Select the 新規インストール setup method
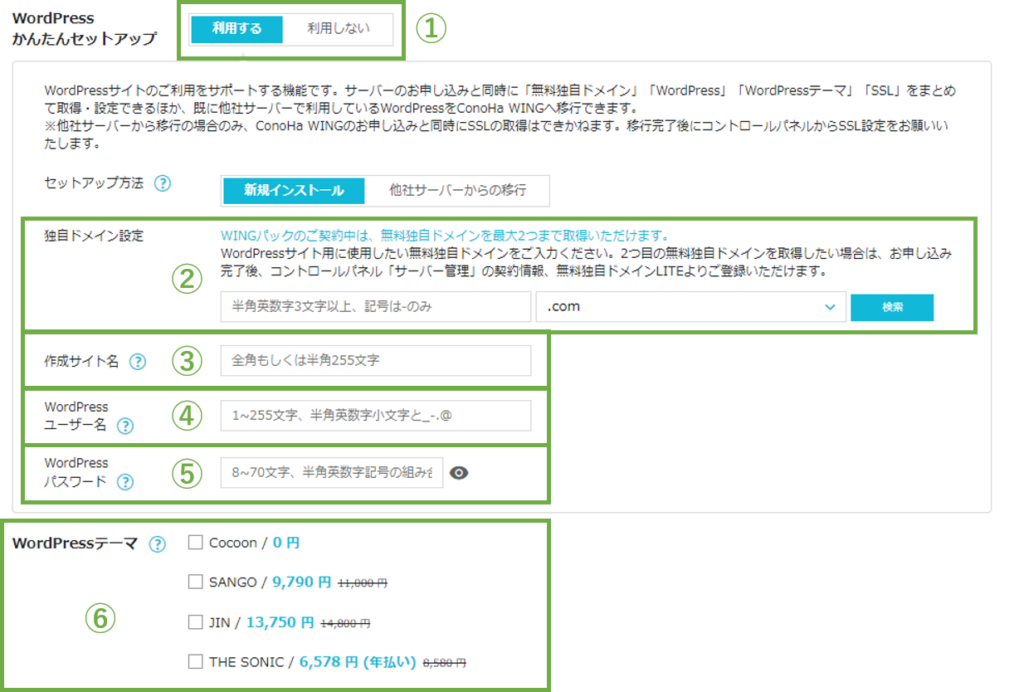Viewport: 1024px width, 692px height. [292, 190]
